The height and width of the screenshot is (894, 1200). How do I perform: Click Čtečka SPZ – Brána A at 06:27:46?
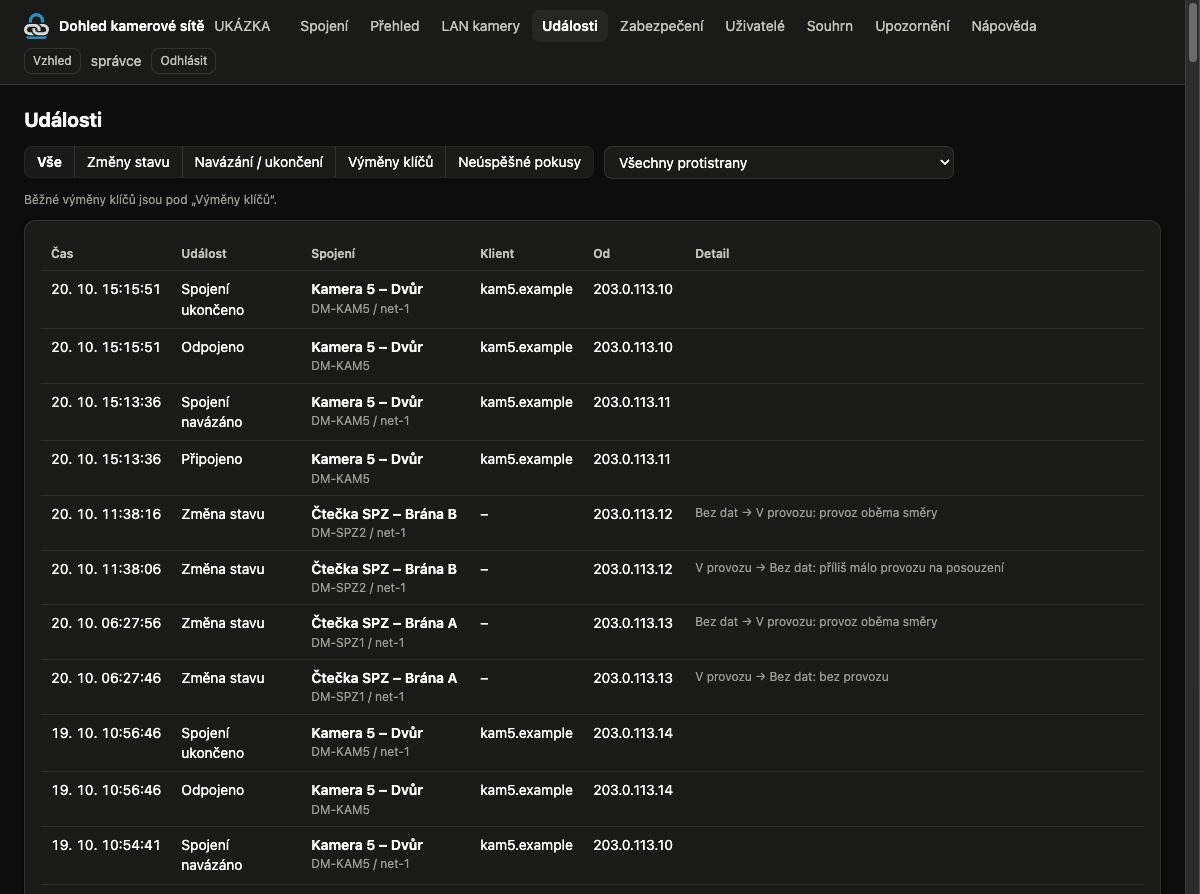point(384,678)
